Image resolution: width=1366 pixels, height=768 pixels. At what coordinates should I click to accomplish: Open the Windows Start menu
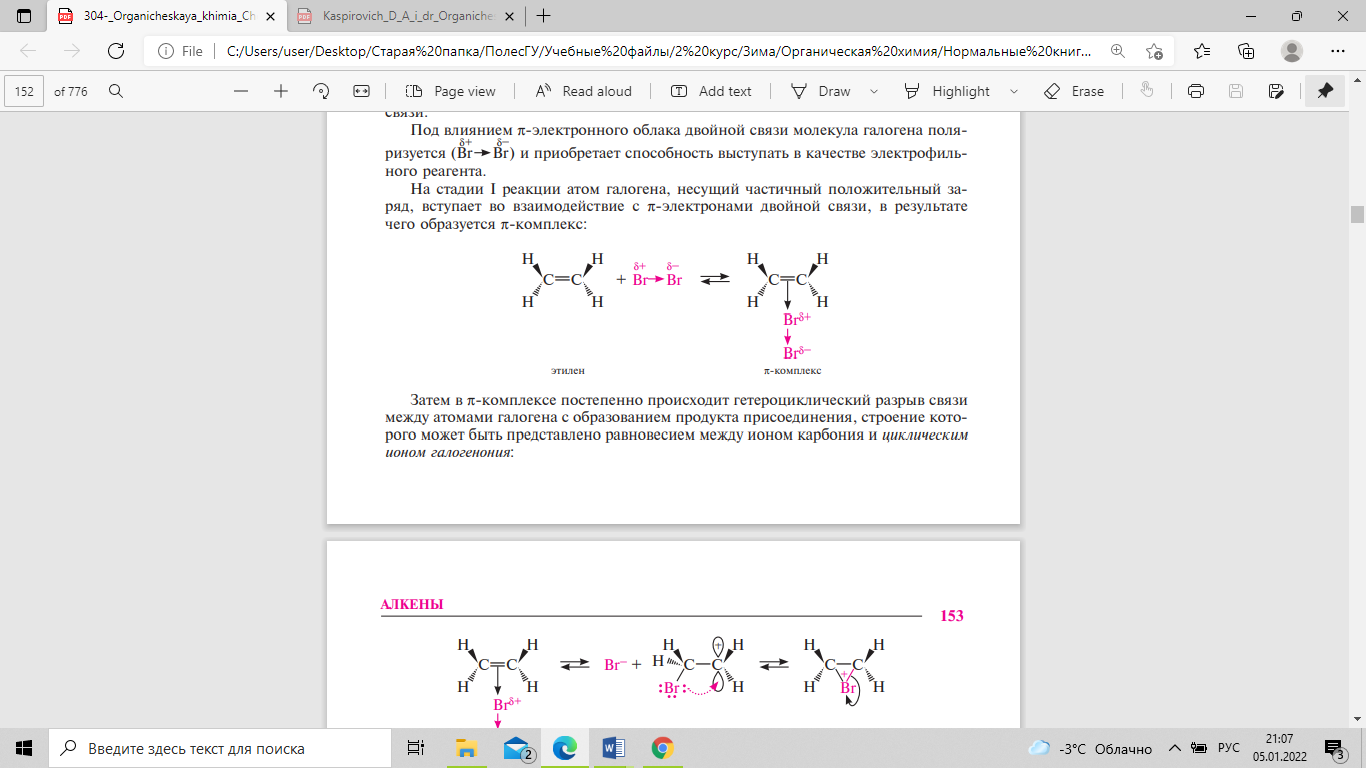click(x=24, y=748)
